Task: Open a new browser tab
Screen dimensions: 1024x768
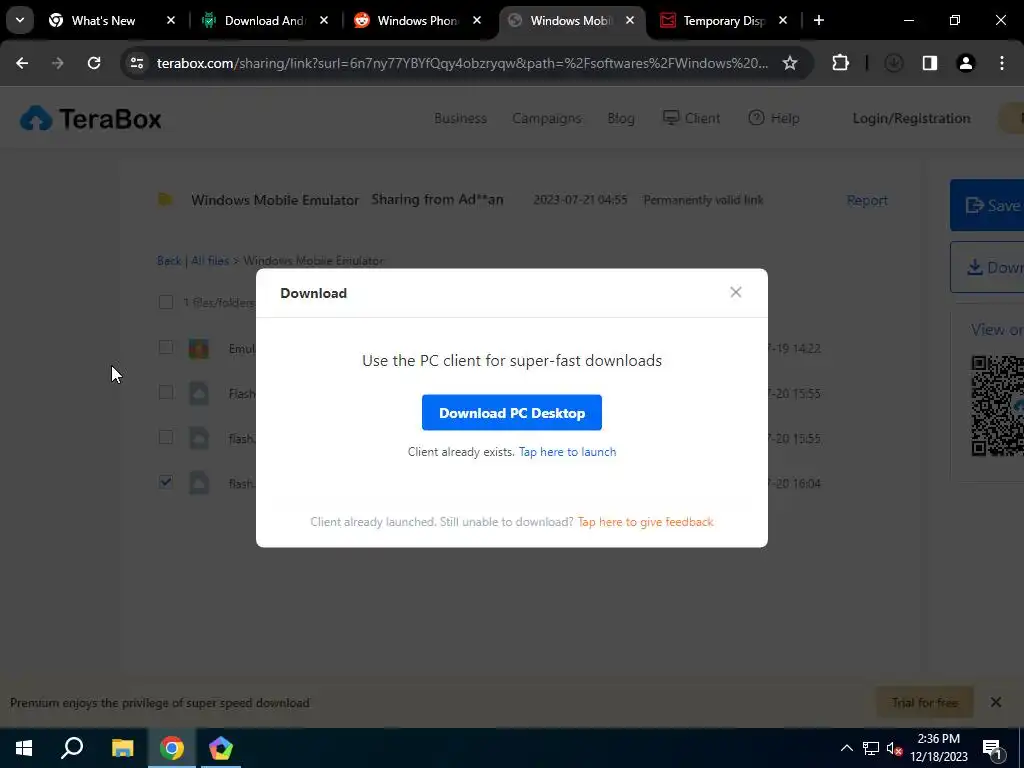Action: (818, 21)
